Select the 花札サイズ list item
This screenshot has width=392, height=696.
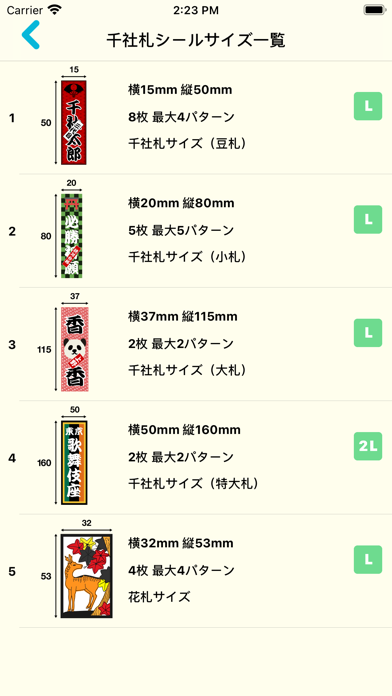point(159,597)
